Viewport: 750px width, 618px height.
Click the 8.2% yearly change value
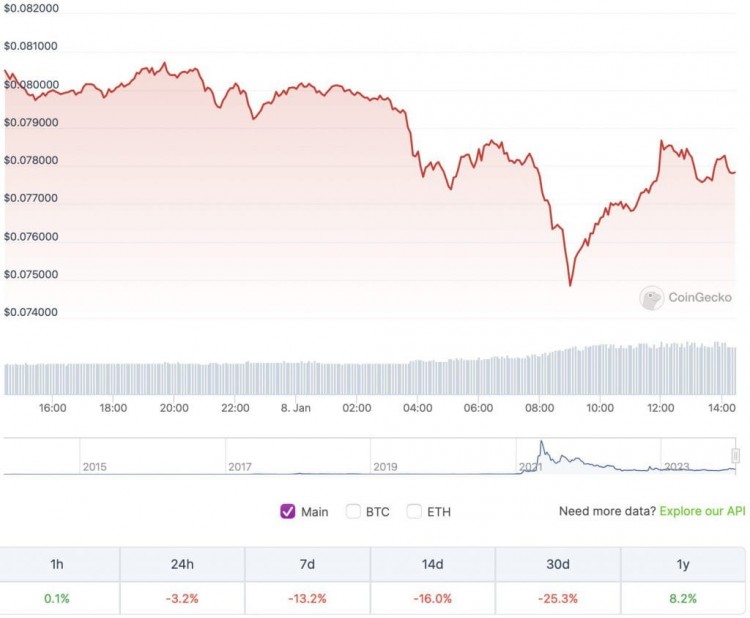point(682,598)
